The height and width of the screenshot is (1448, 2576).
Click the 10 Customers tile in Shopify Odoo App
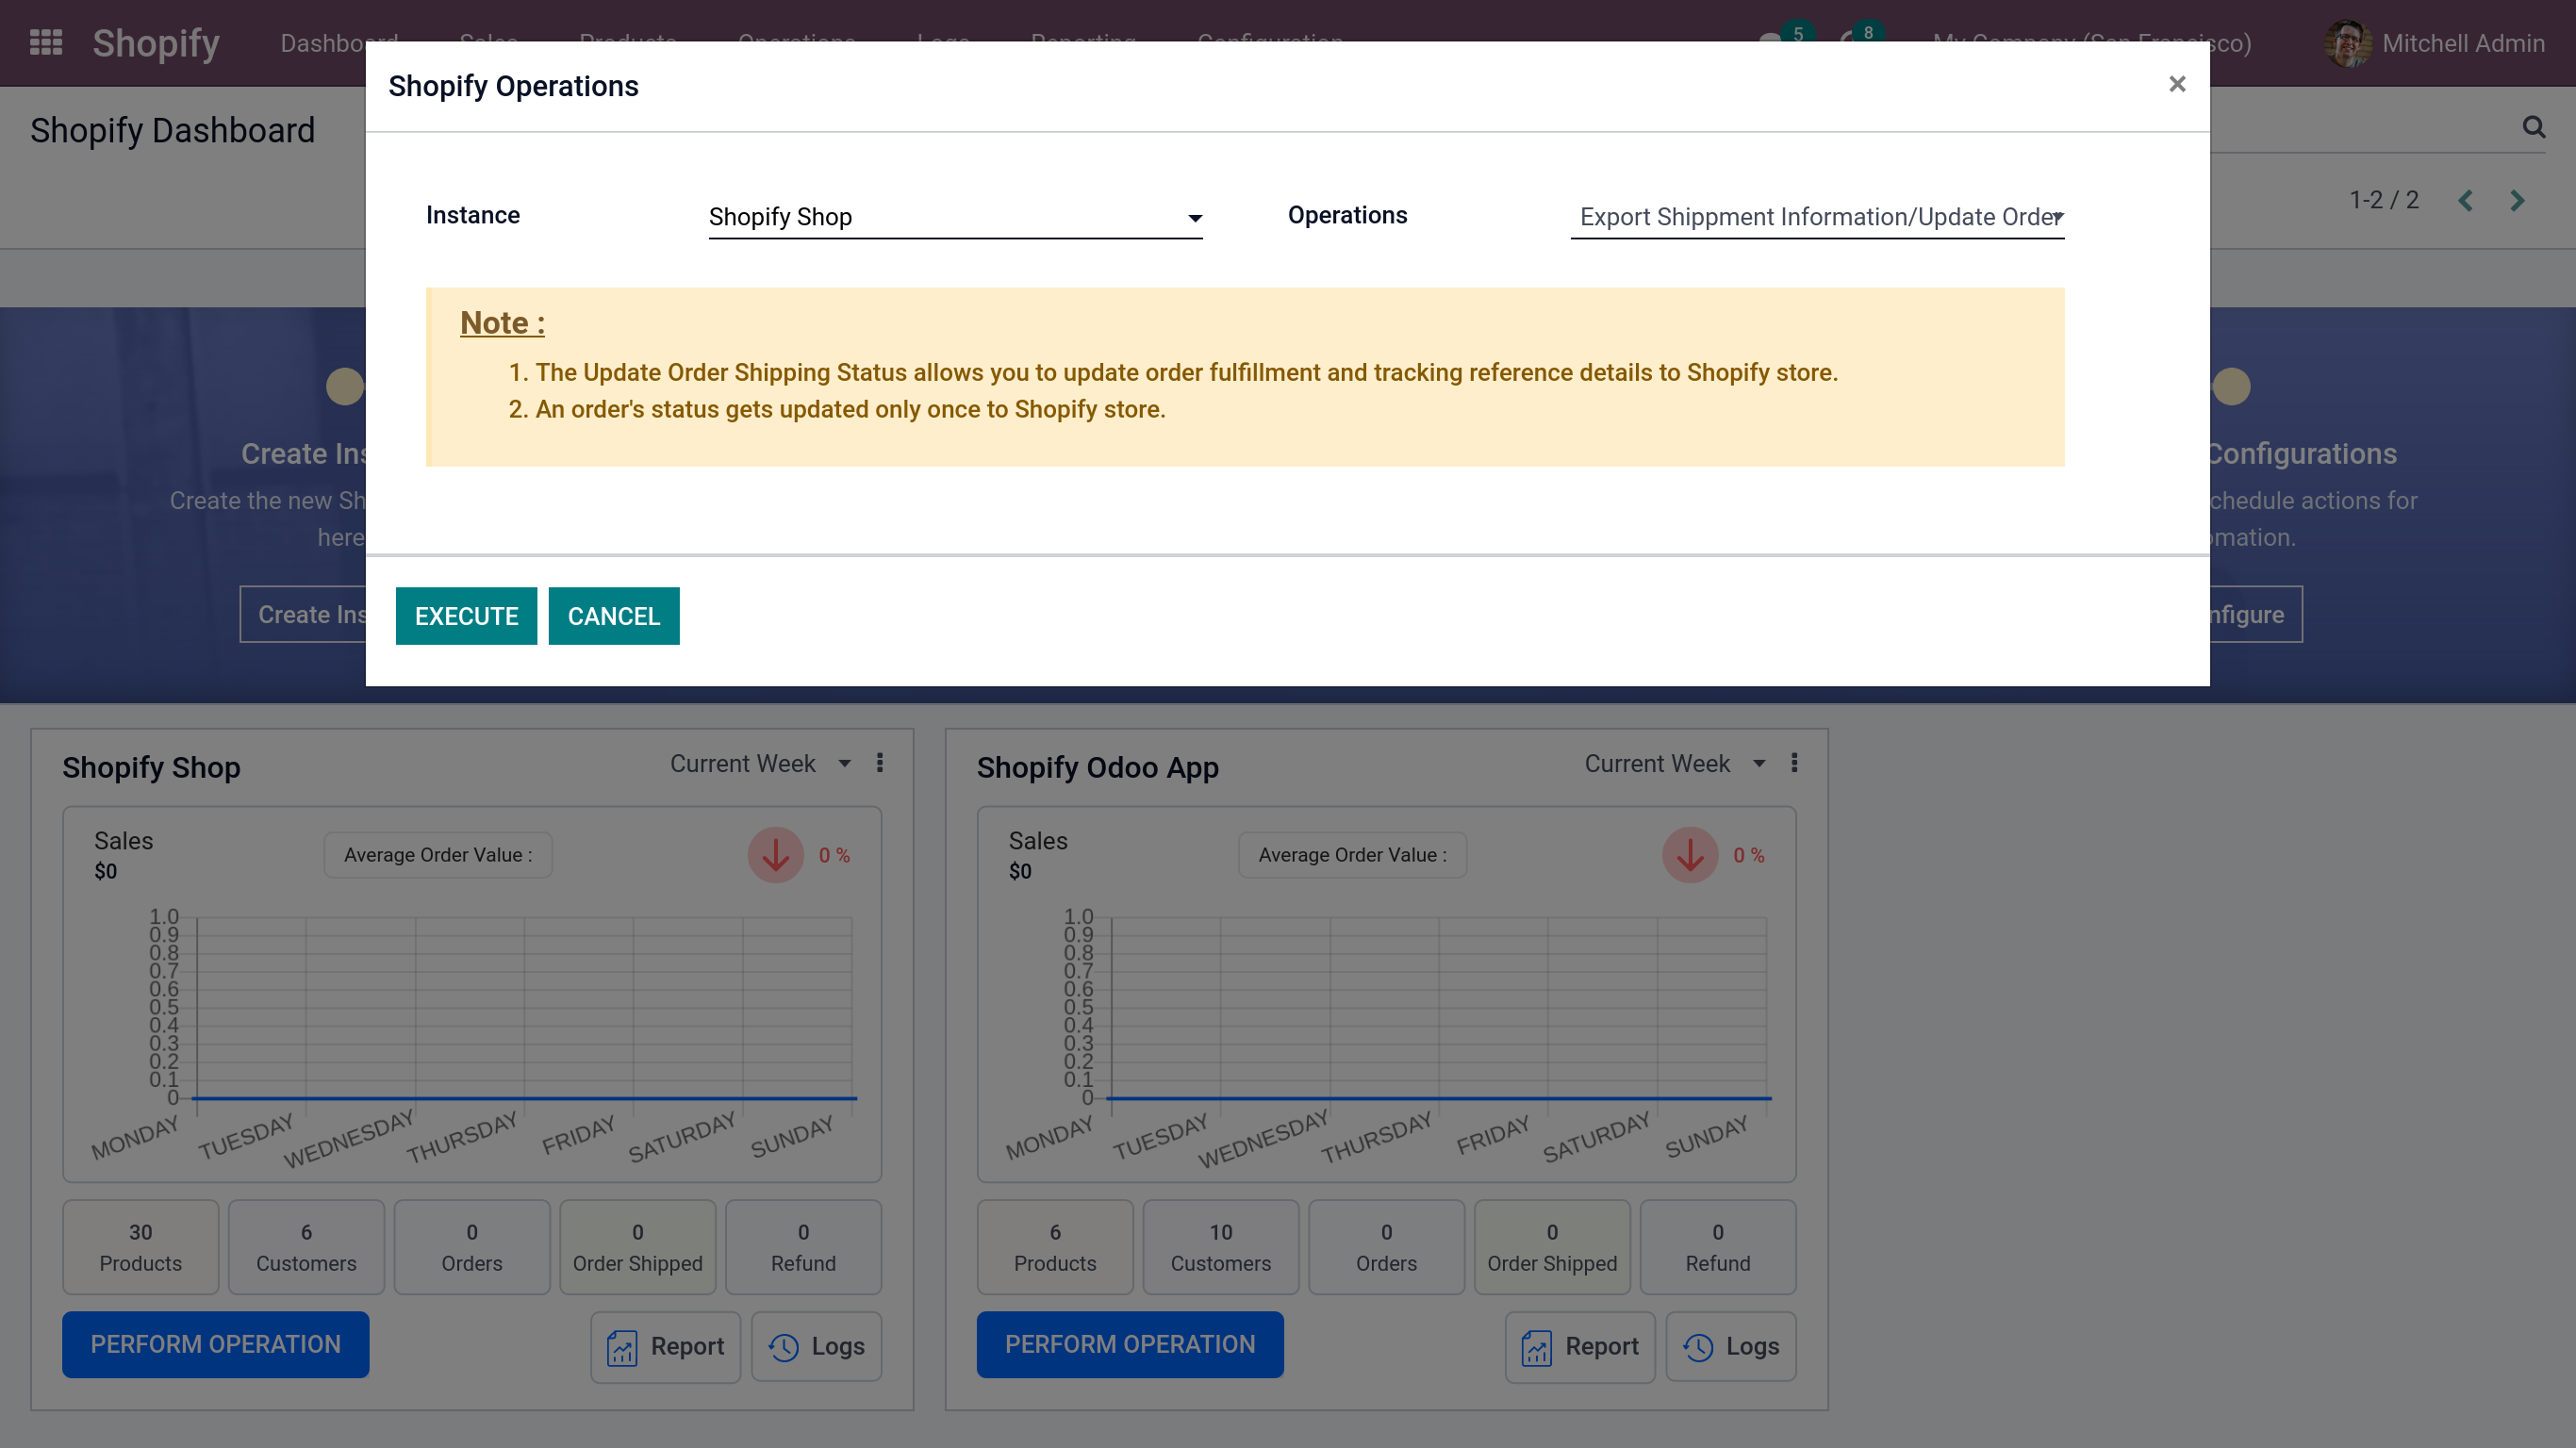(1221, 1247)
